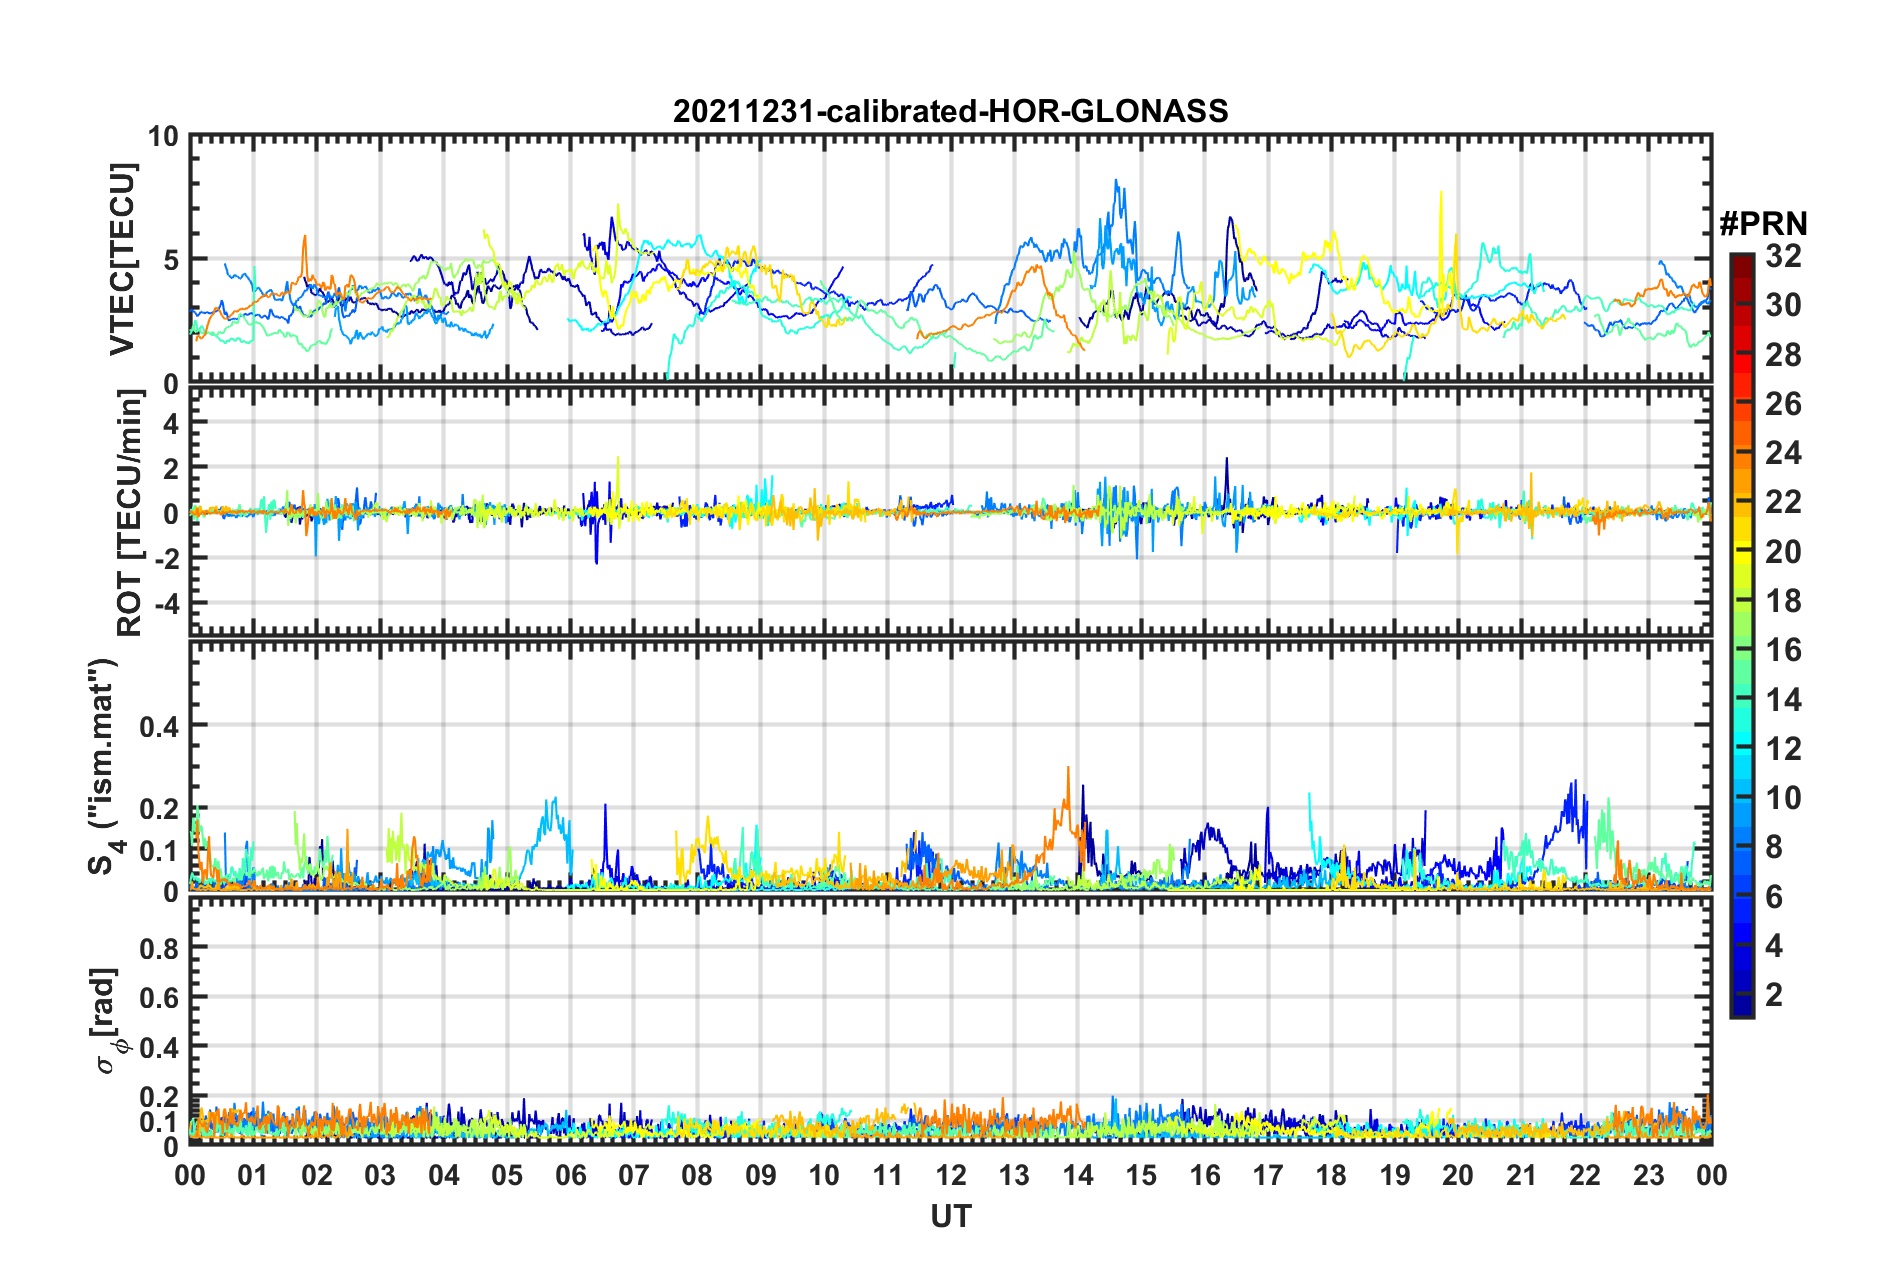Screen dimensions: 1902x1272
Task: Click the UT x-axis label
Action: [950, 1216]
